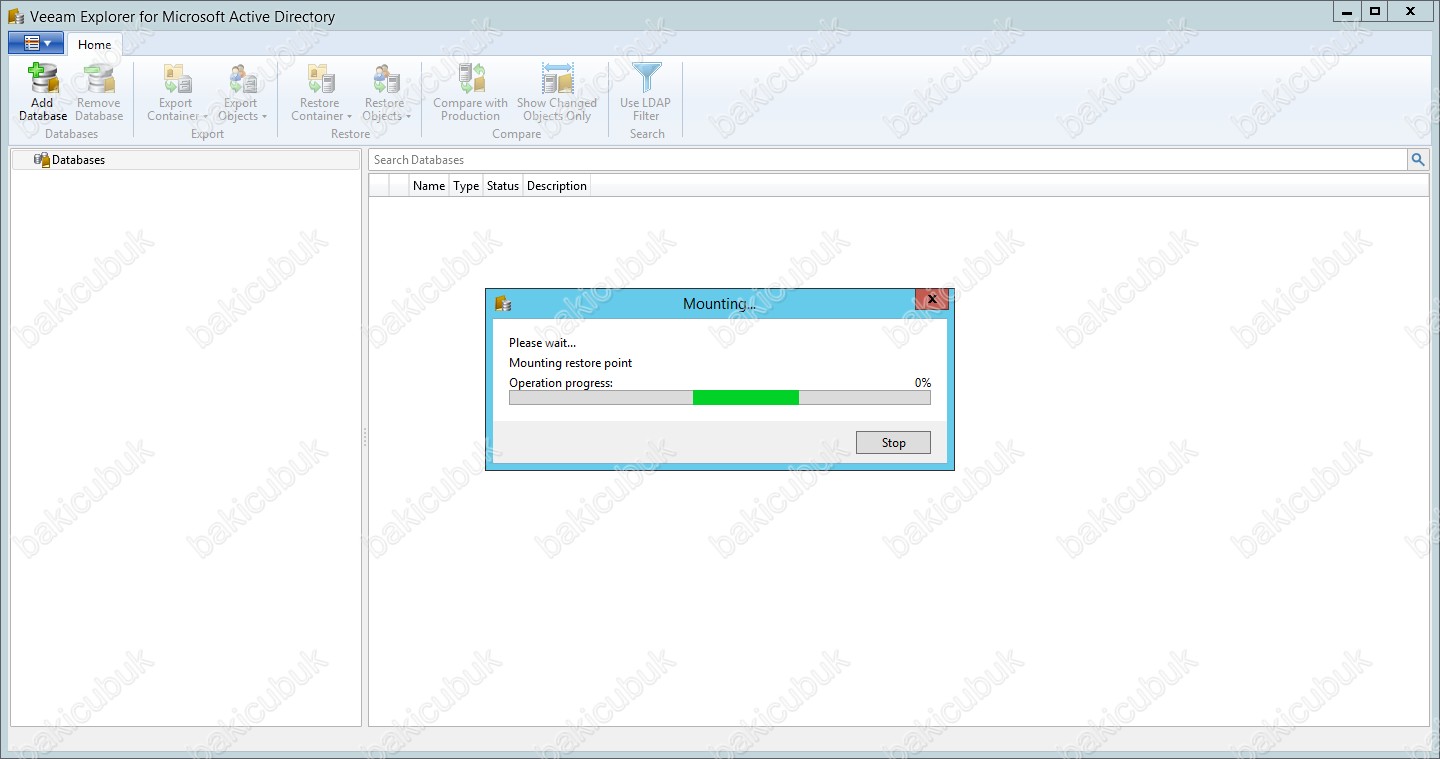Click the Export Objects ribbon icon

coord(242,79)
